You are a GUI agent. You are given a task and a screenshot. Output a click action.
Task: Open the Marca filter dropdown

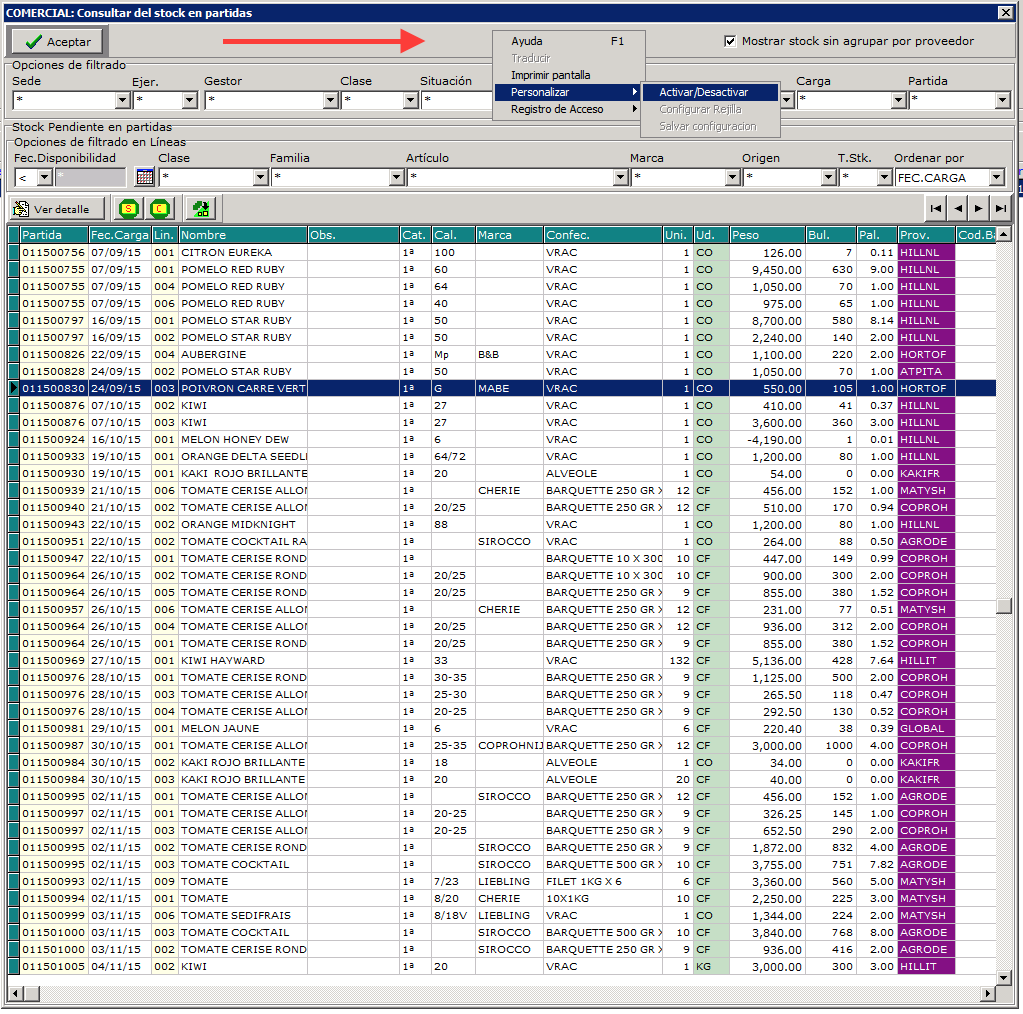732,178
